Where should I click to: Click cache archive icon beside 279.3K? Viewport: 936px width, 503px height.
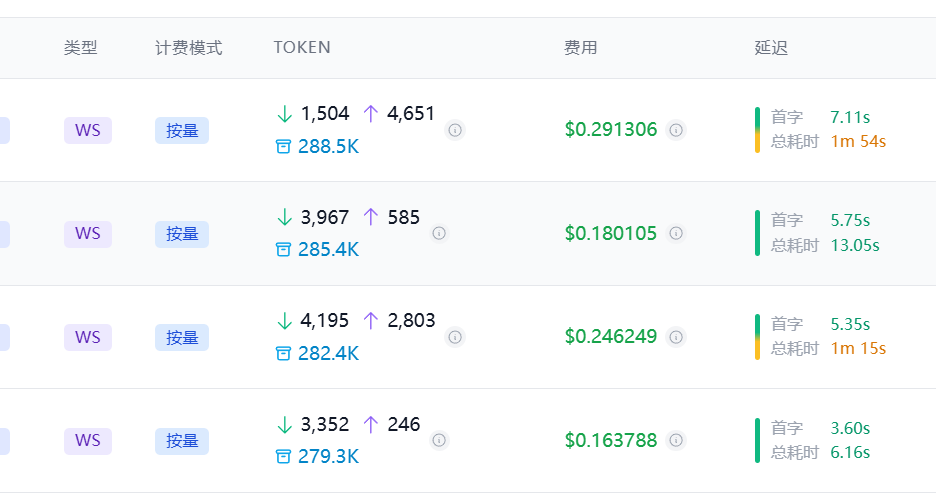pyautogui.click(x=283, y=456)
